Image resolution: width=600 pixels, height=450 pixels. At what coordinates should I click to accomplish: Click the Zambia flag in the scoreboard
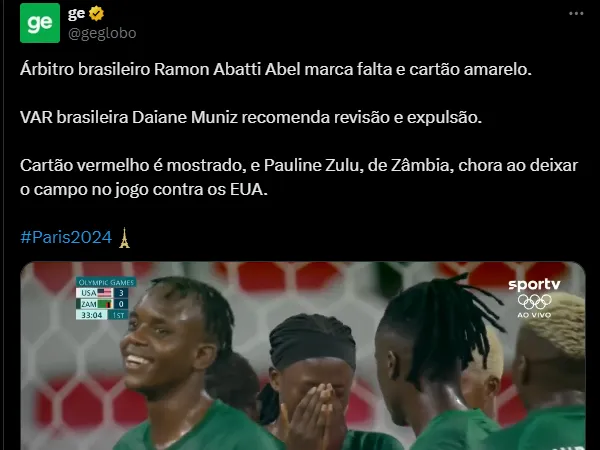click(x=105, y=304)
